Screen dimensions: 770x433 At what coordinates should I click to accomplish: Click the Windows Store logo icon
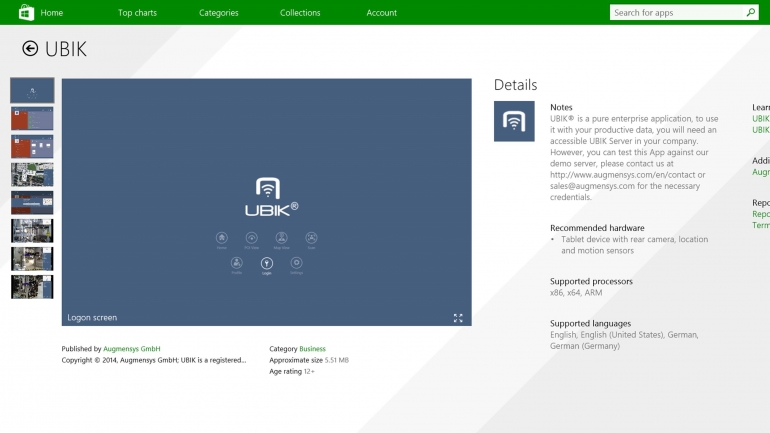click(x=26, y=12)
